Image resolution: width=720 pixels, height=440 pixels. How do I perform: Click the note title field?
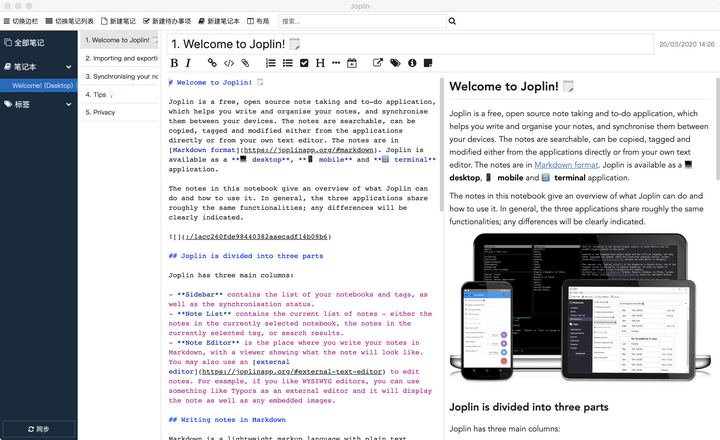pyautogui.click(x=410, y=44)
